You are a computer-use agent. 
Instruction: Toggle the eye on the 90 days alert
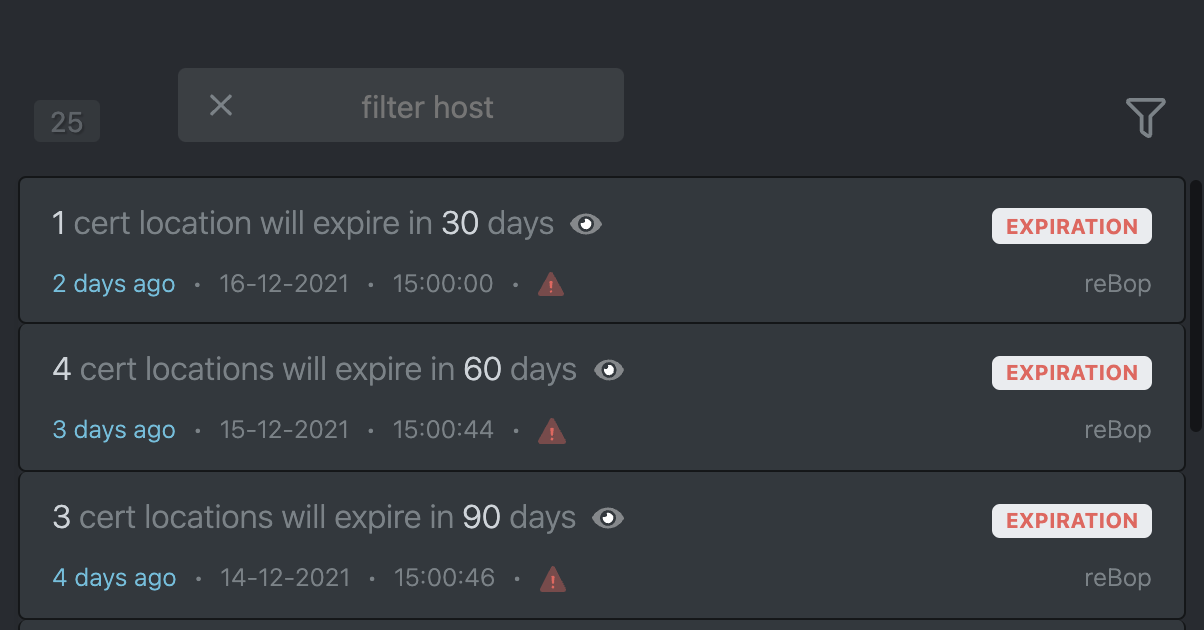point(609,518)
